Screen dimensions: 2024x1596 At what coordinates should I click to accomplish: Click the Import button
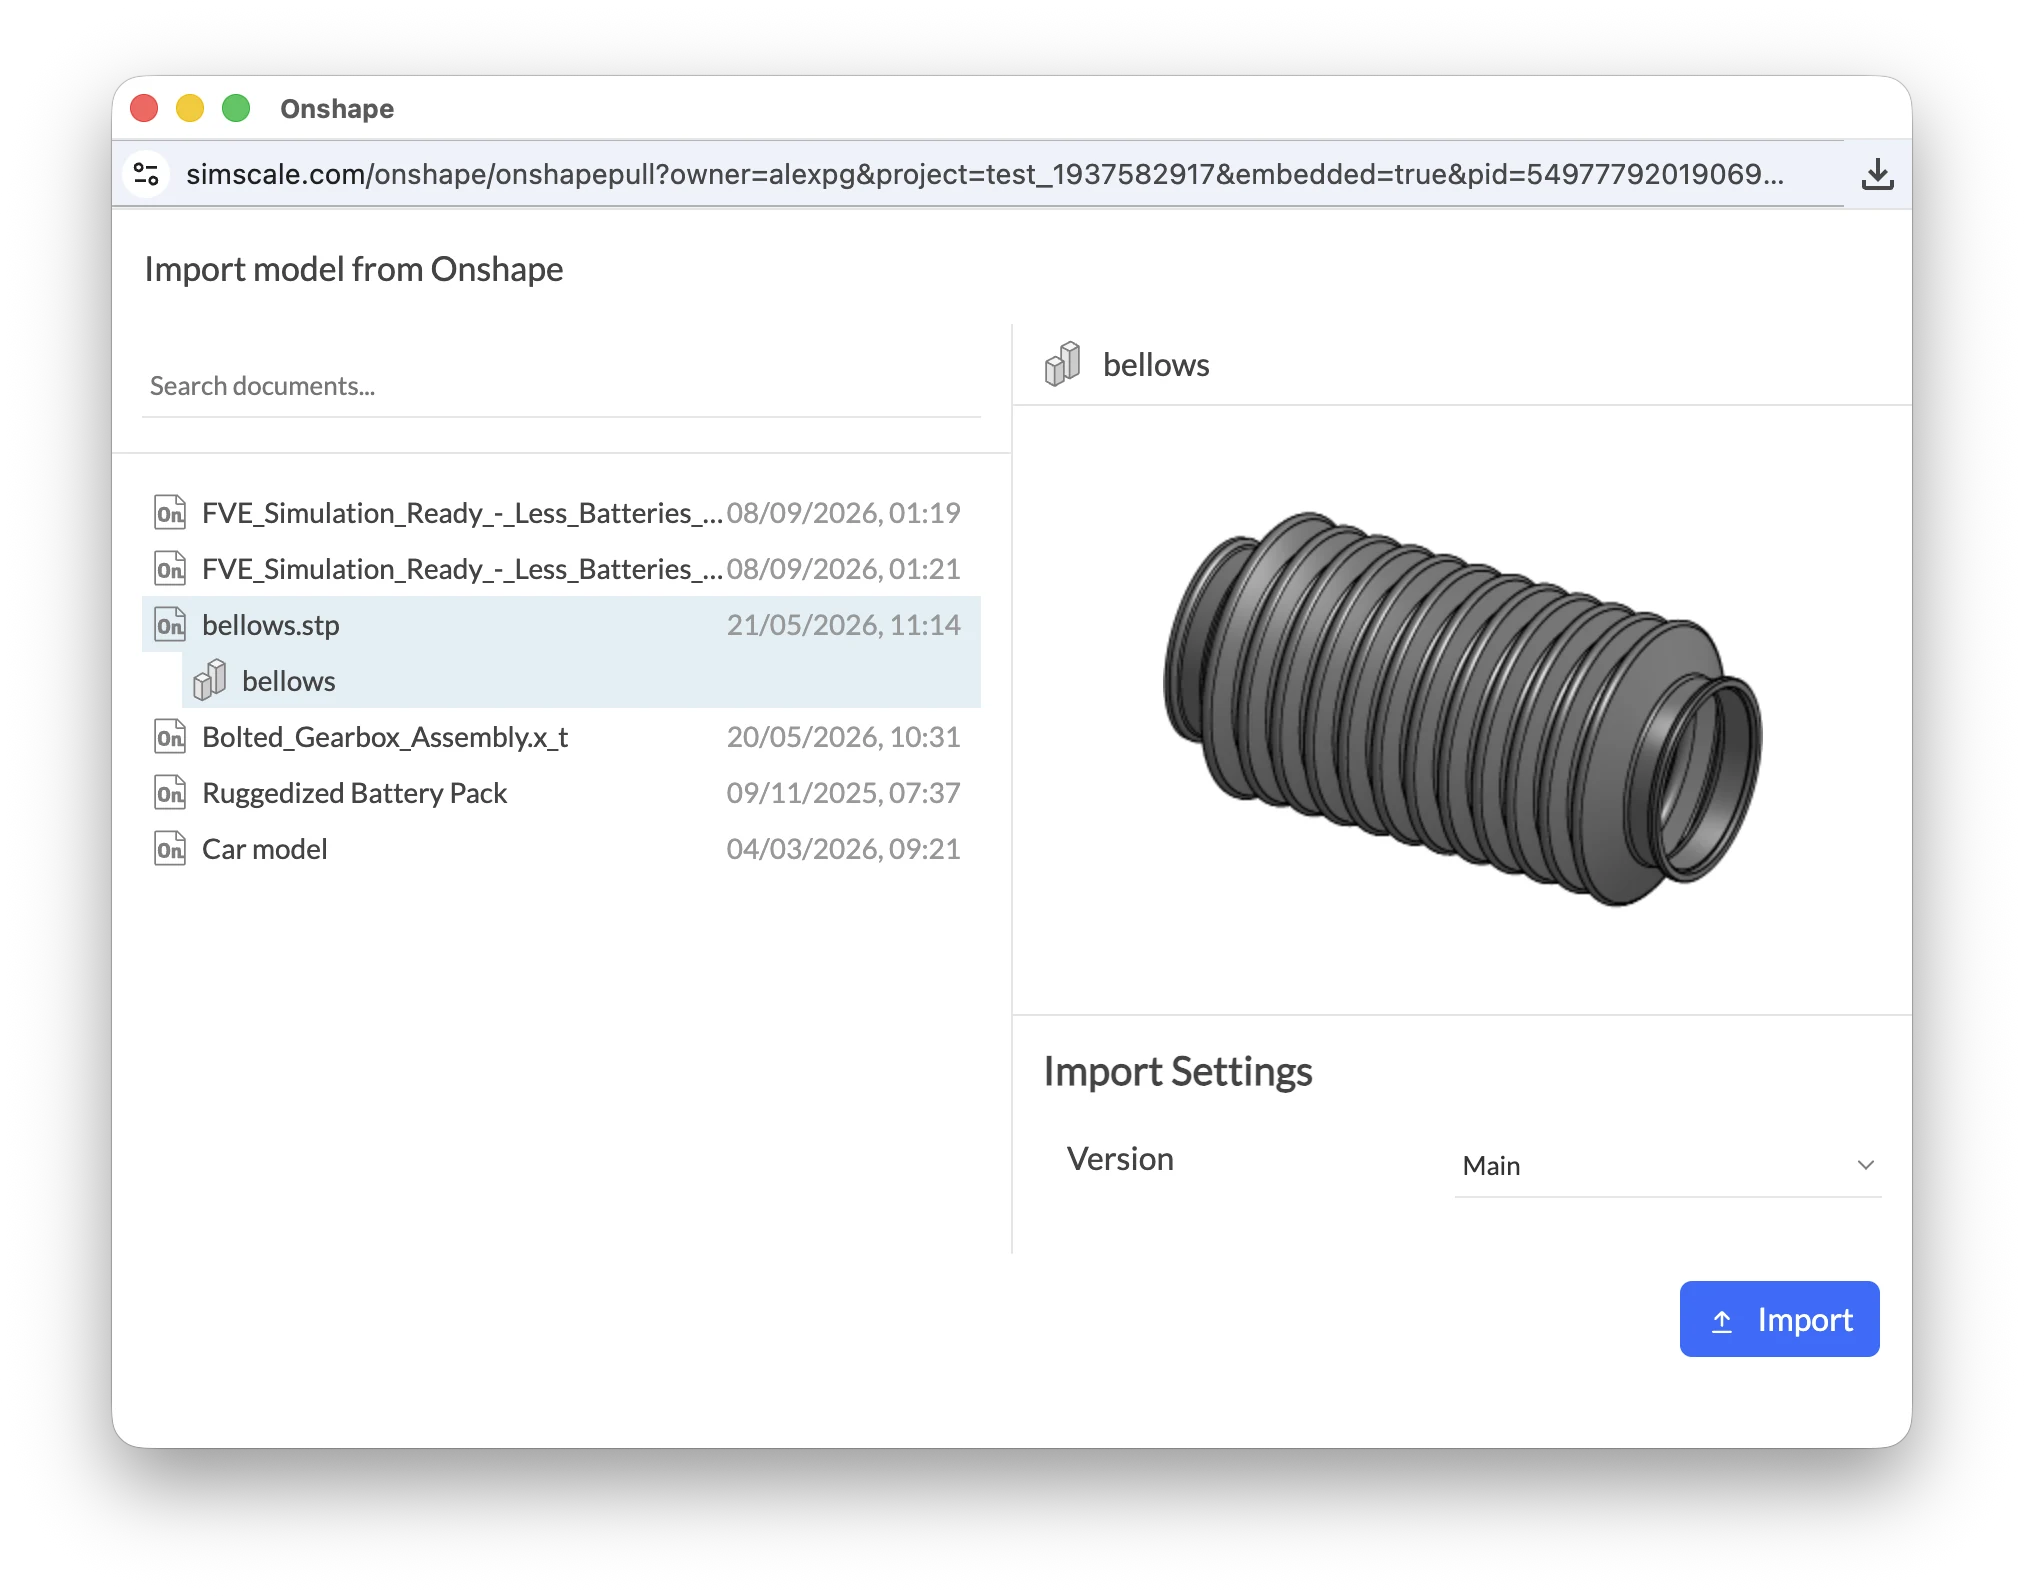(1779, 1319)
